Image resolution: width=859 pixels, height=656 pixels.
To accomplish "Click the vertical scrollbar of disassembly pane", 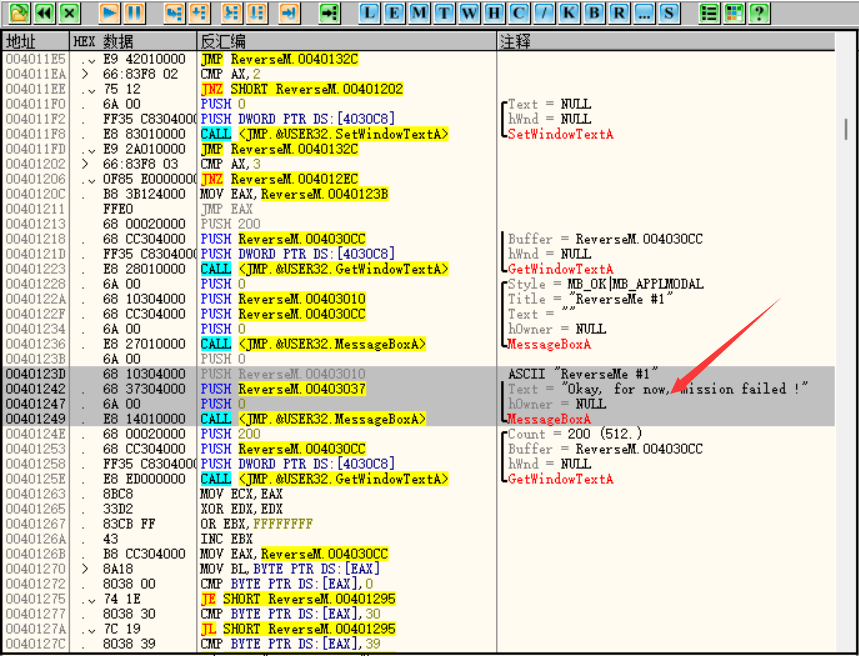I will tap(849, 300).
